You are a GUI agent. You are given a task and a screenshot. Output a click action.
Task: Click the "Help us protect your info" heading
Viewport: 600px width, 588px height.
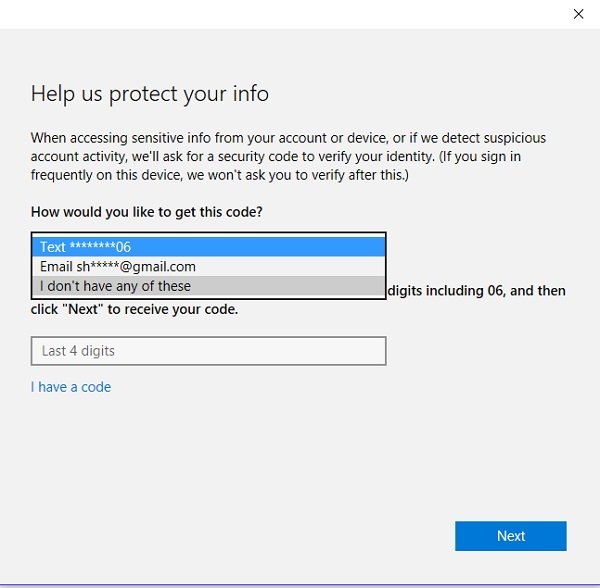pos(150,94)
